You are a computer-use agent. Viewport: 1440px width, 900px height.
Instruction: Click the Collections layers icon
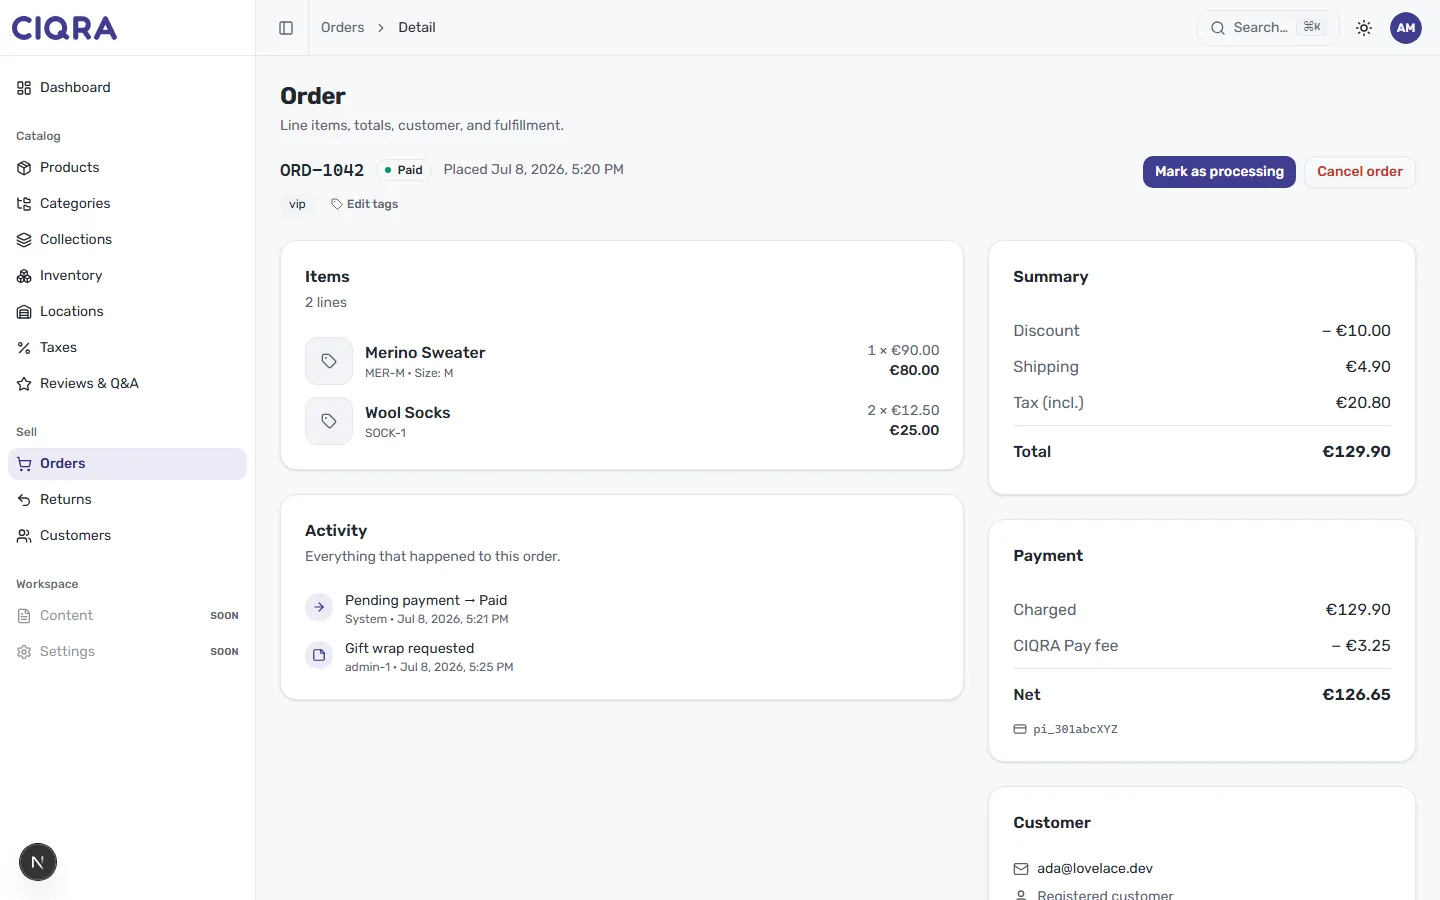(24, 240)
